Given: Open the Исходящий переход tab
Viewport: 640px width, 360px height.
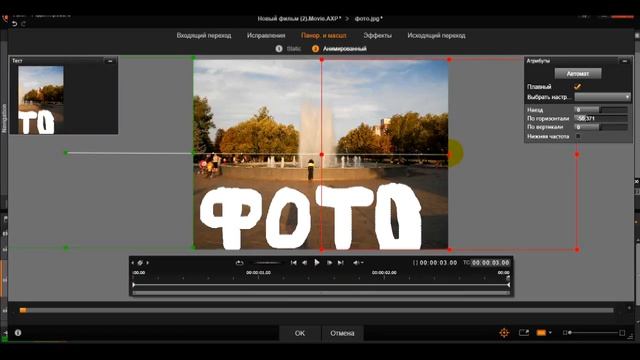Looking at the screenshot, I should pyautogui.click(x=436, y=36).
